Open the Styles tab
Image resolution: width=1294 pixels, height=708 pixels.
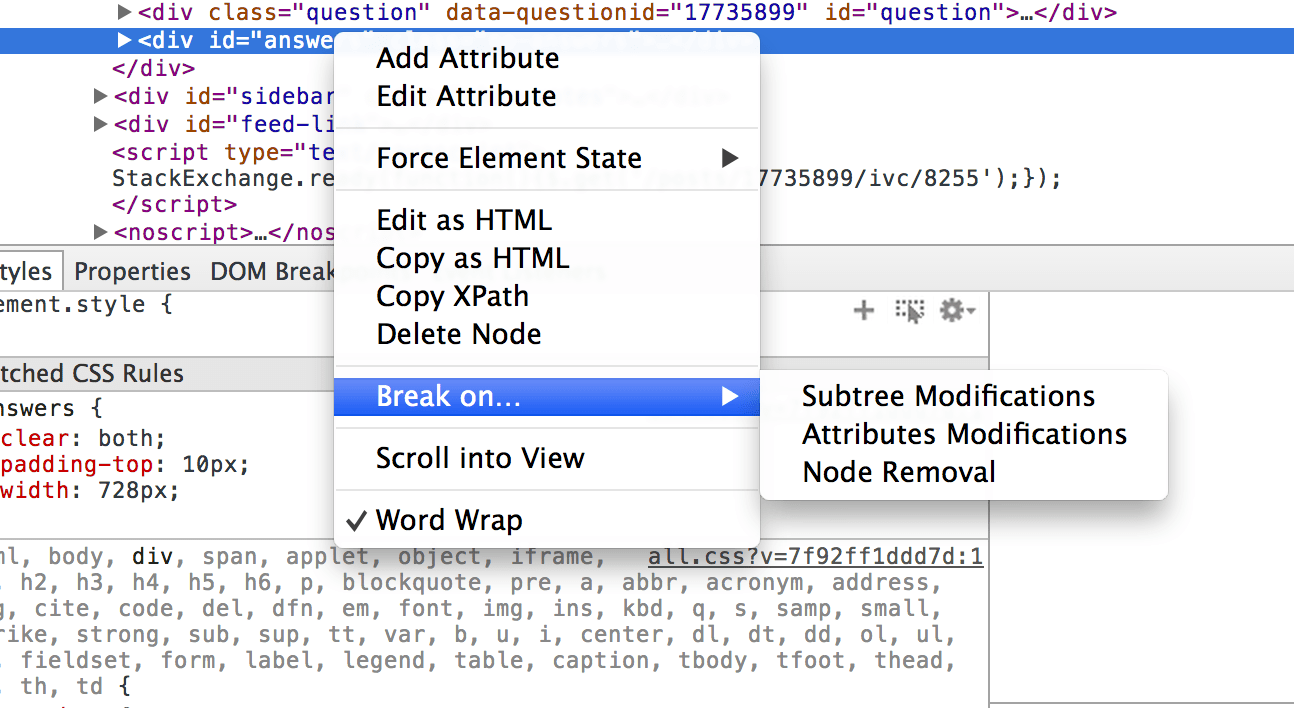[30, 272]
